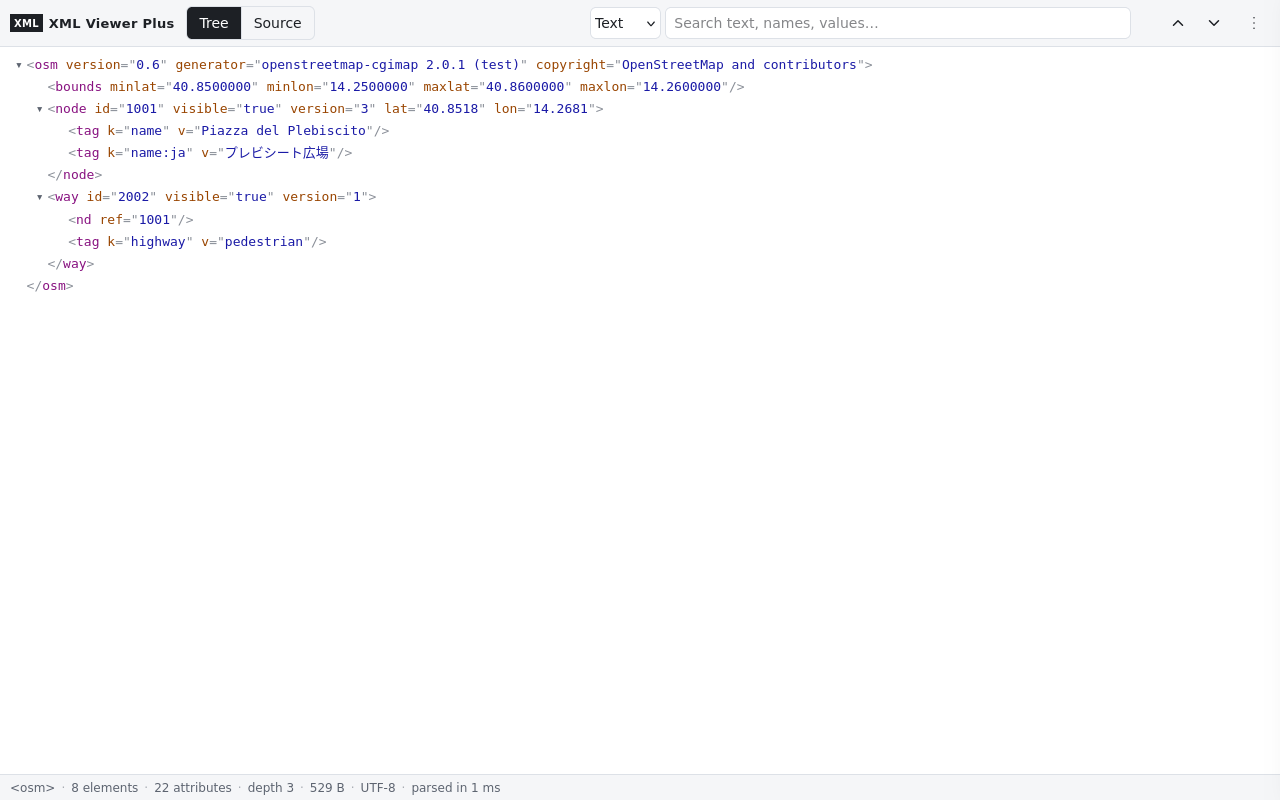Open the Text search mode dropdown
The width and height of the screenshot is (1280, 800).
tap(625, 23)
